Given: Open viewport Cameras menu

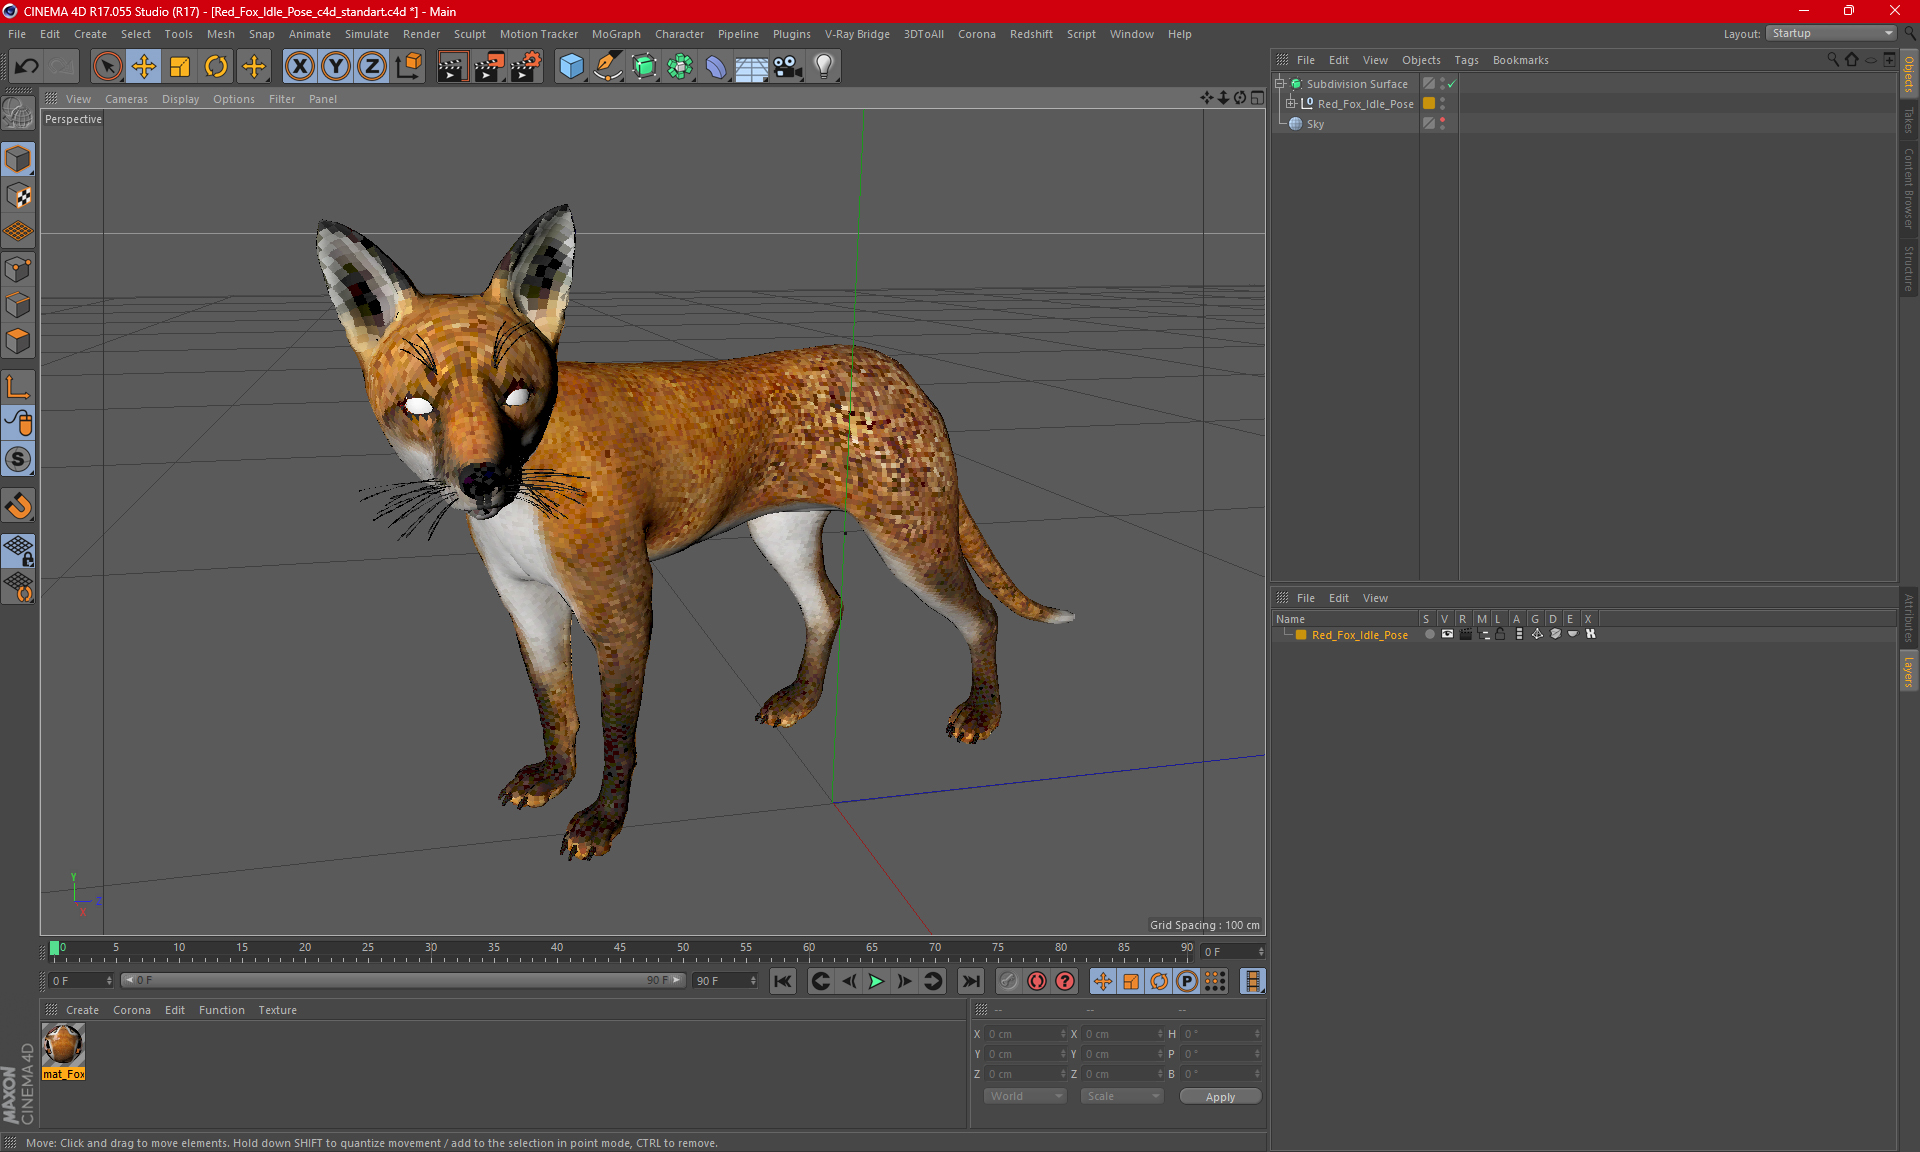Looking at the screenshot, I should (126, 99).
